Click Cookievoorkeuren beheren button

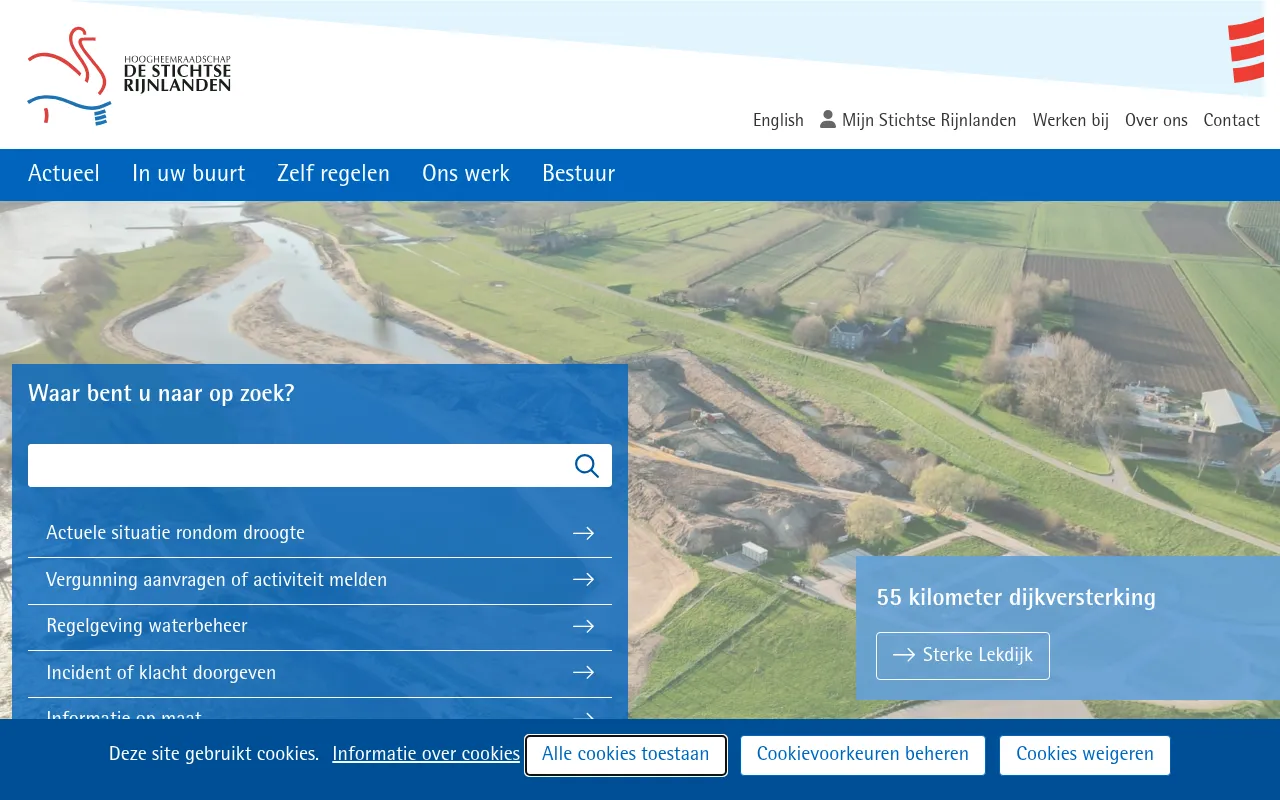(x=863, y=755)
